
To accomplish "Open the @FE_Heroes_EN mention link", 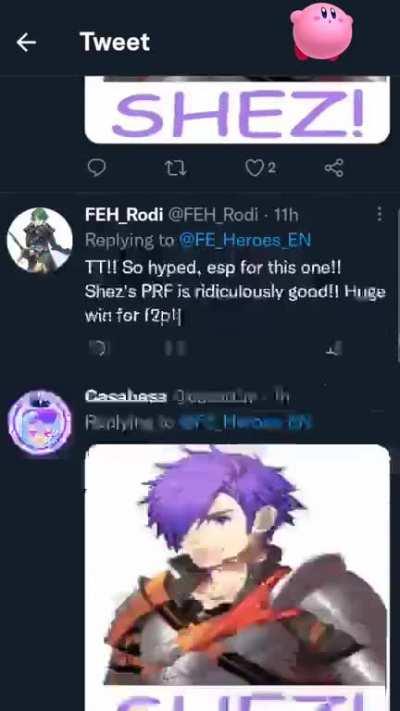I will [245, 240].
